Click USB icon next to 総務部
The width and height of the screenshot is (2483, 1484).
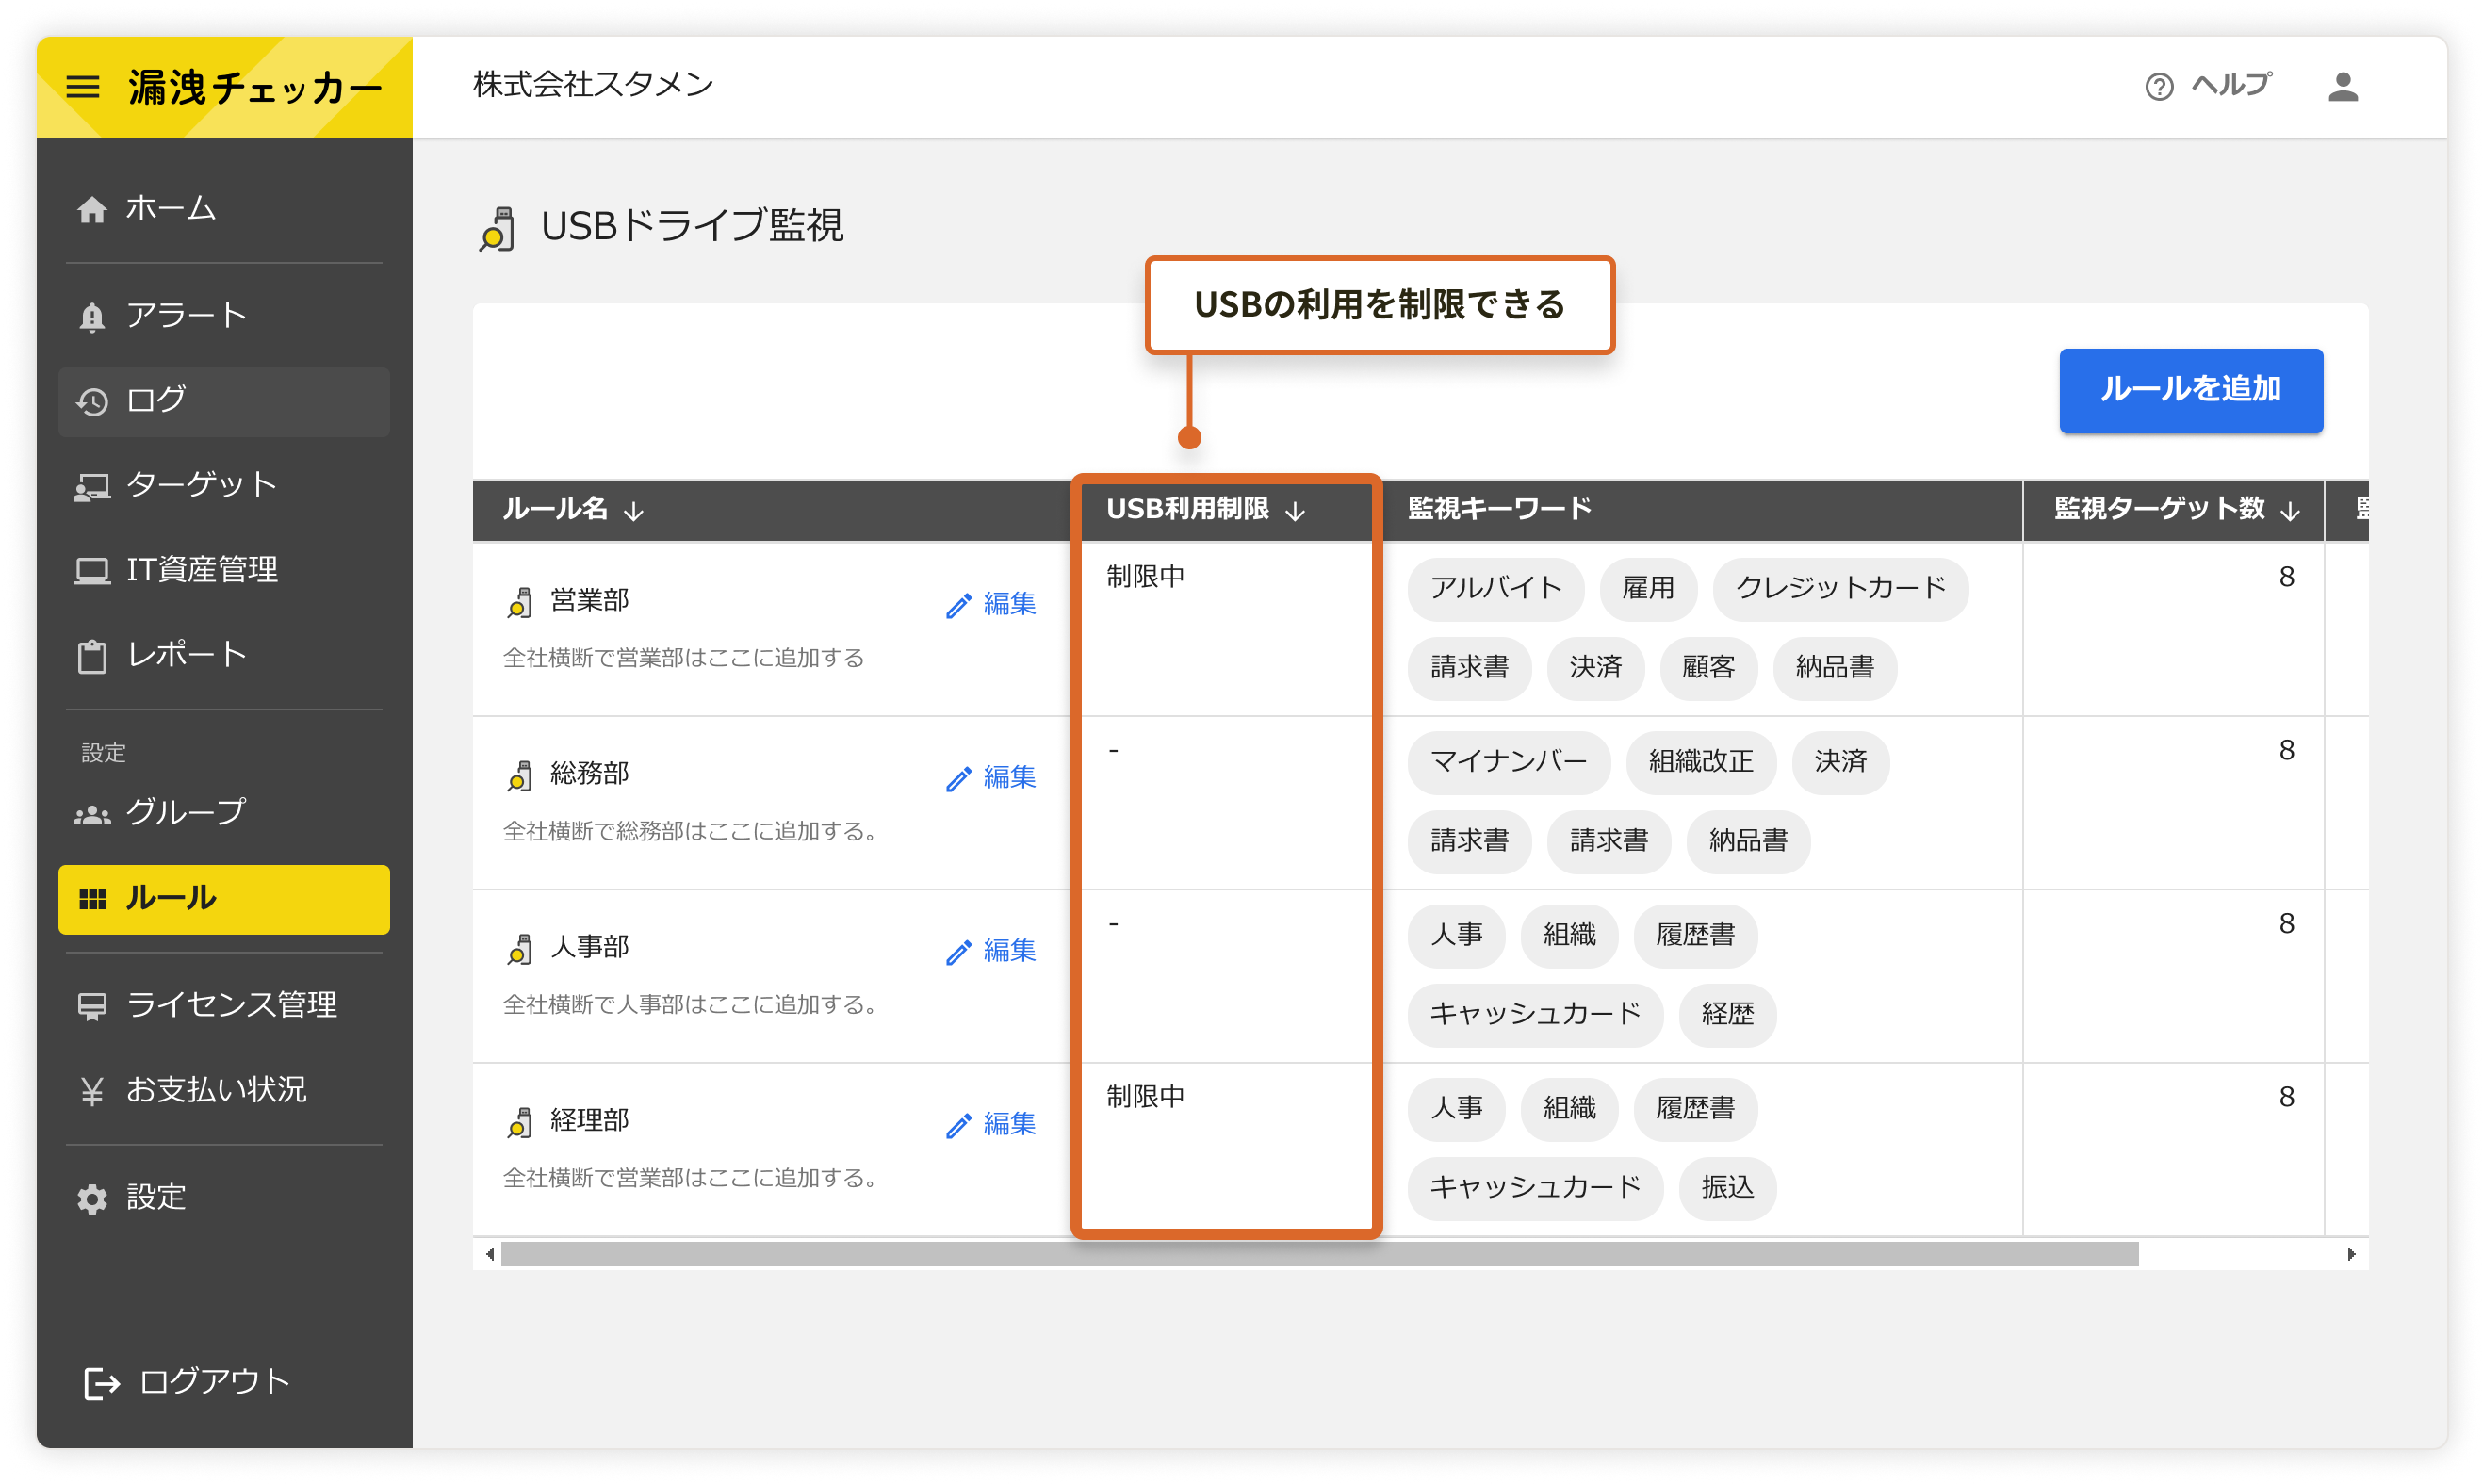[519, 775]
